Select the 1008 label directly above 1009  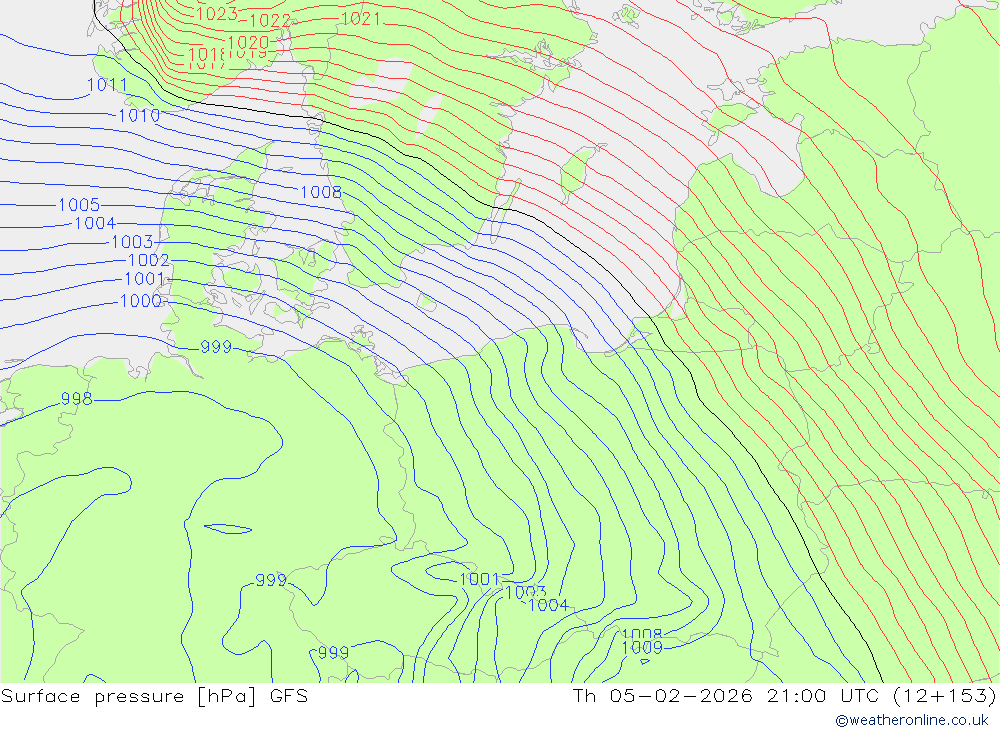pyautogui.click(x=642, y=634)
